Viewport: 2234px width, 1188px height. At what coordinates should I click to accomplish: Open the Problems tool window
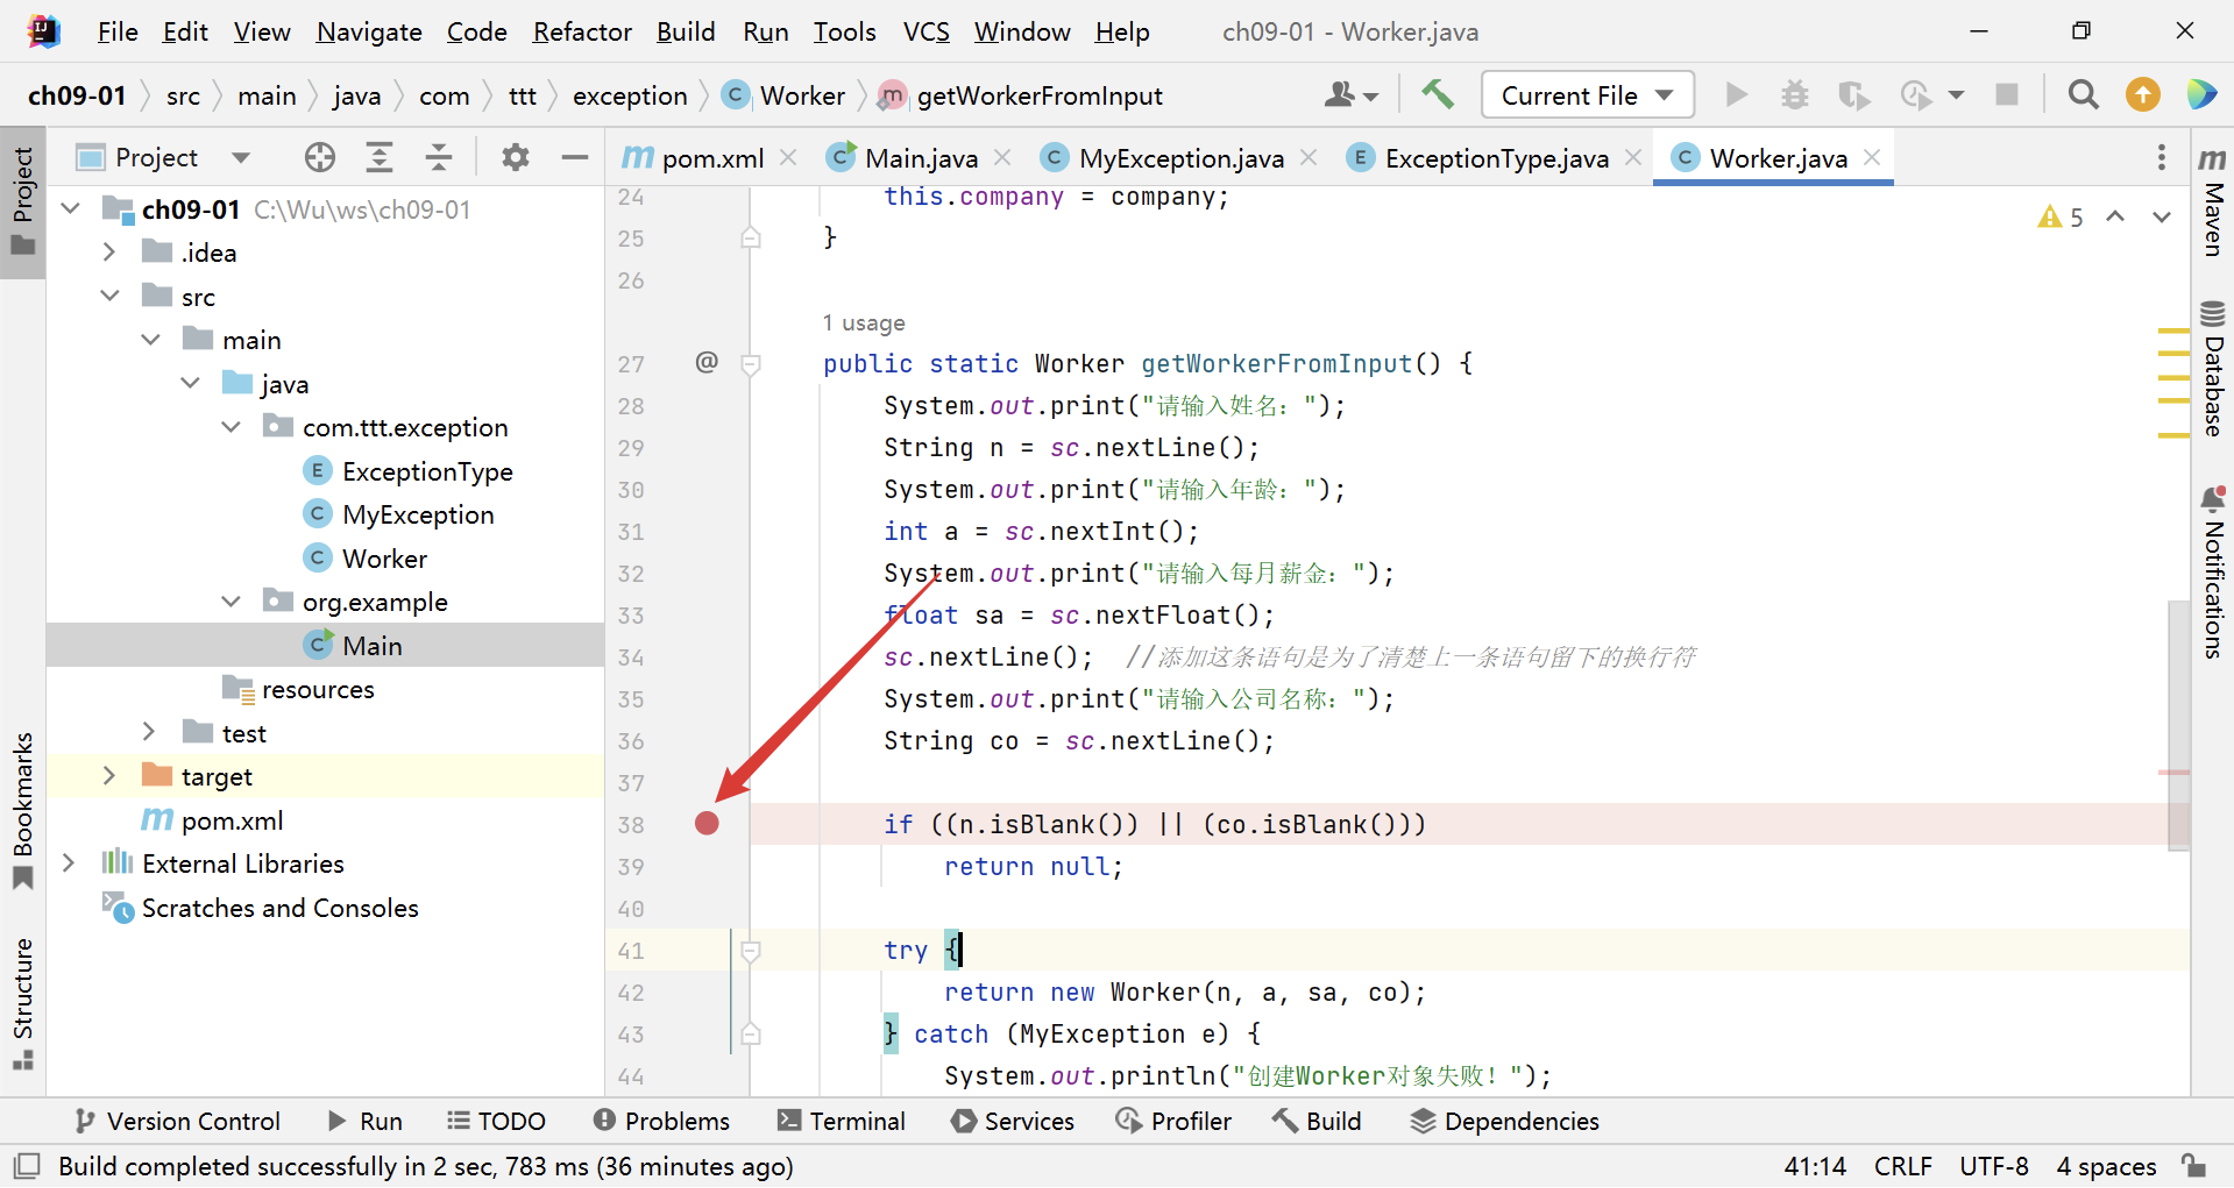point(661,1121)
